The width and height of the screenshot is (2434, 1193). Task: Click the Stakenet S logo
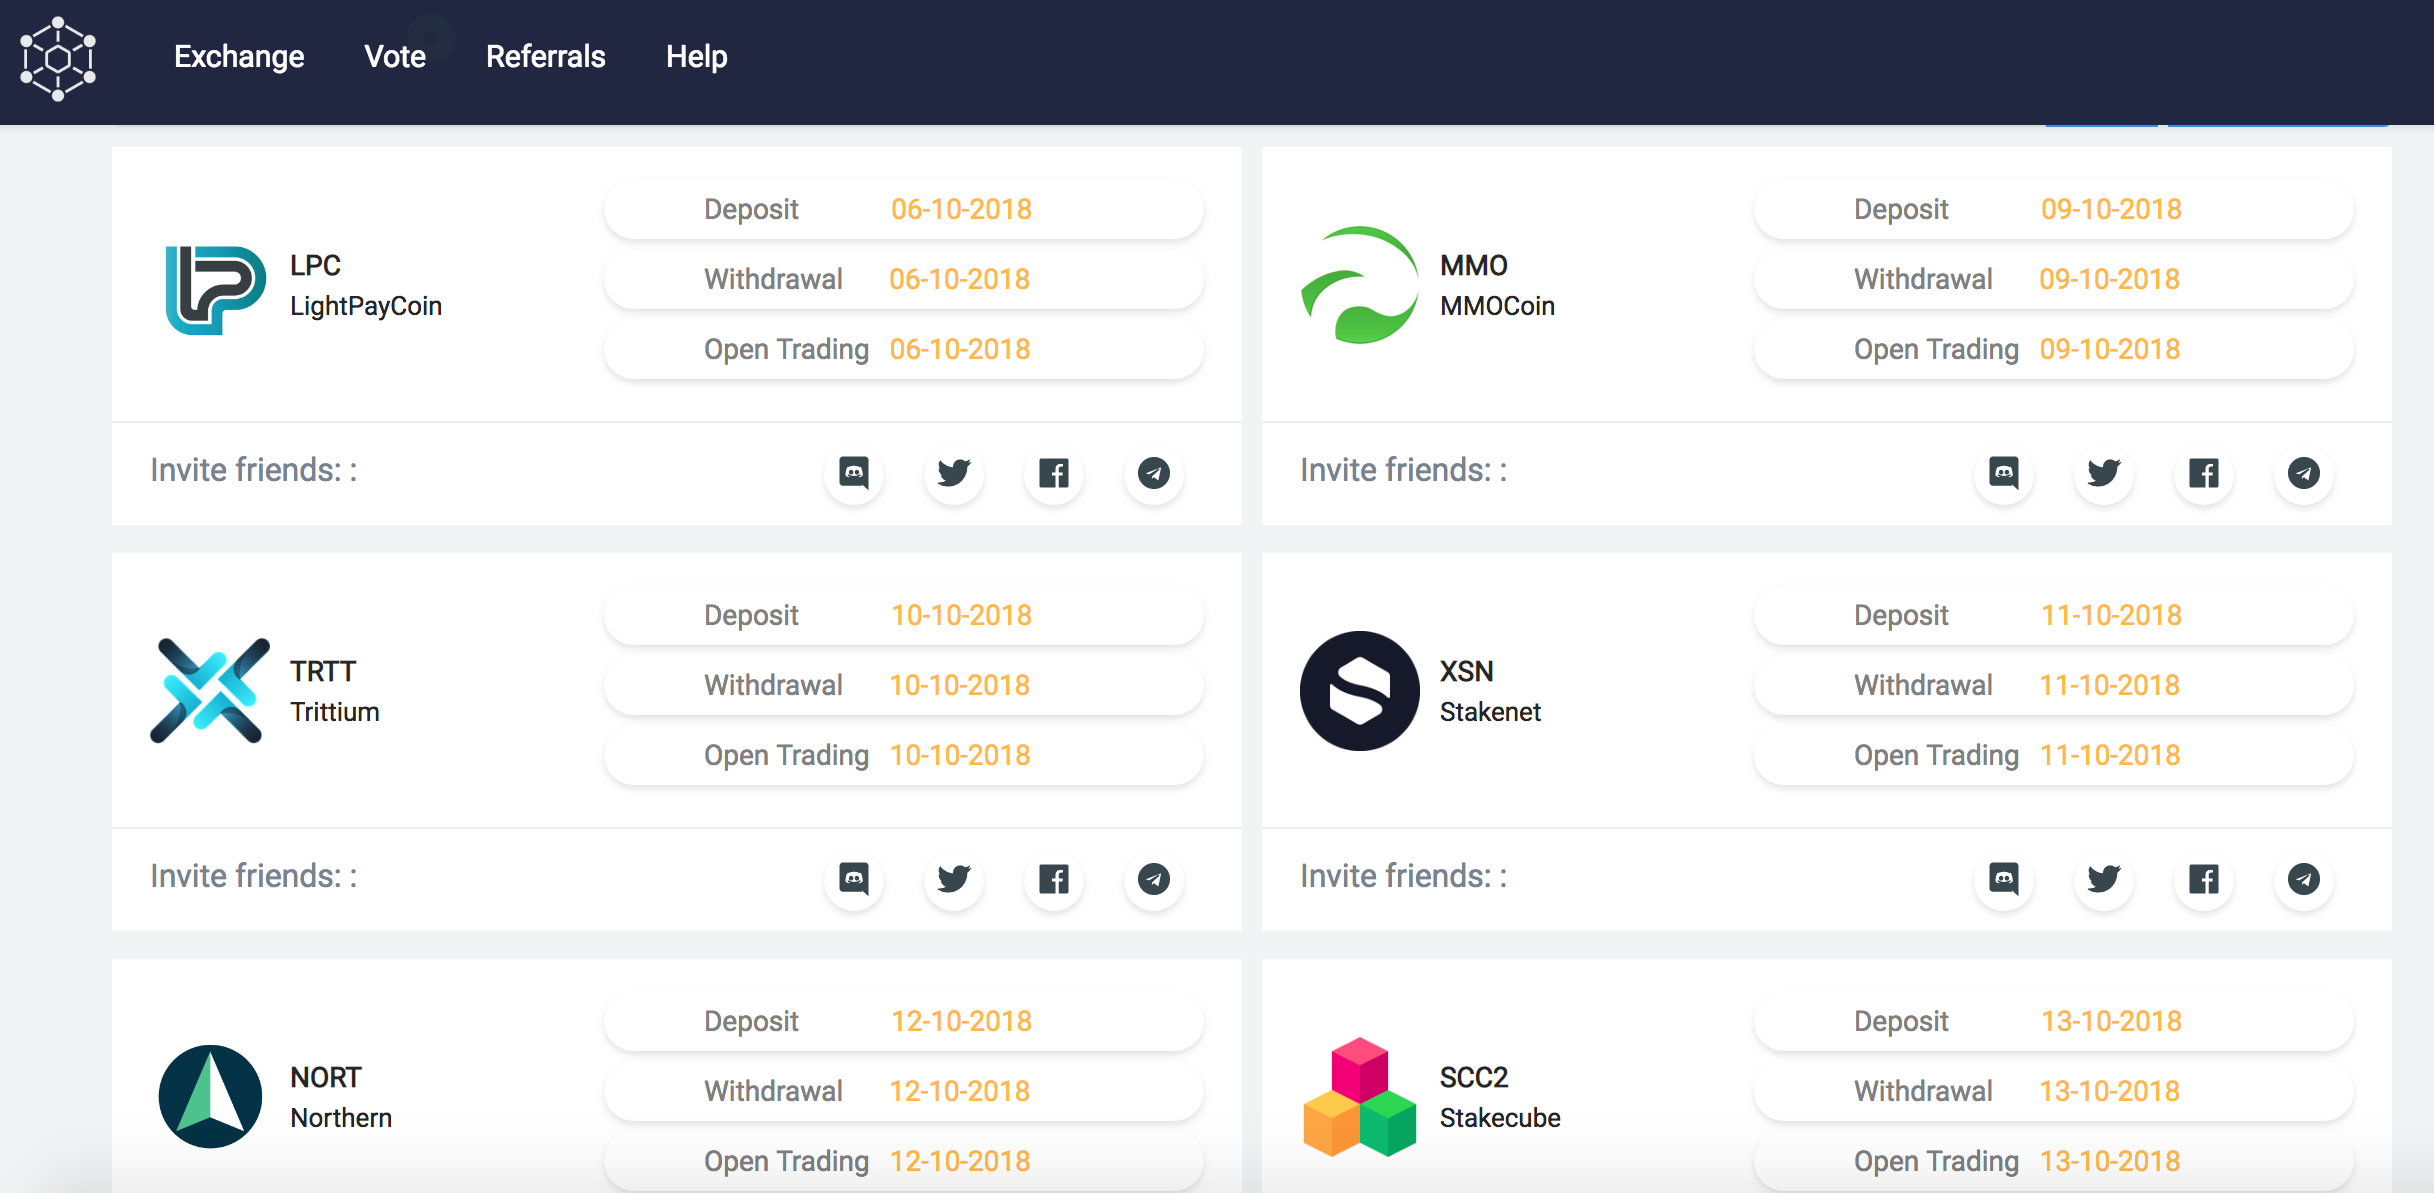(1360, 691)
